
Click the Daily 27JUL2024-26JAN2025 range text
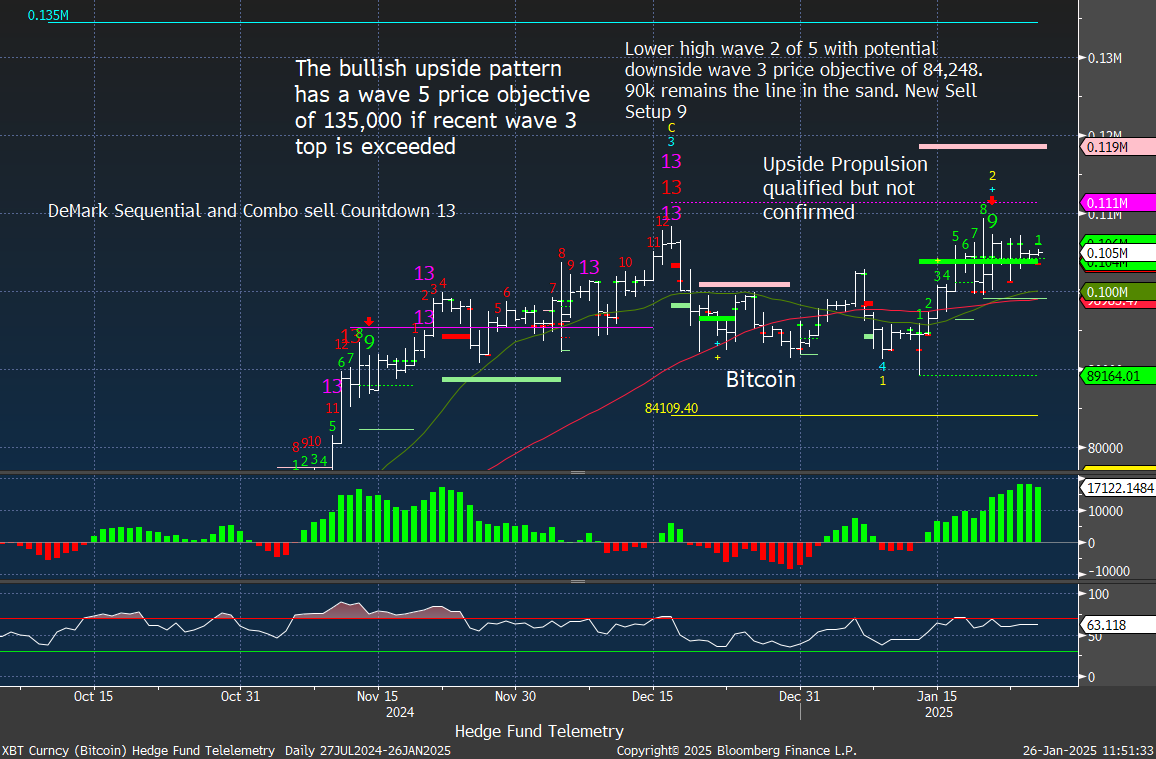[x=367, y=750]
